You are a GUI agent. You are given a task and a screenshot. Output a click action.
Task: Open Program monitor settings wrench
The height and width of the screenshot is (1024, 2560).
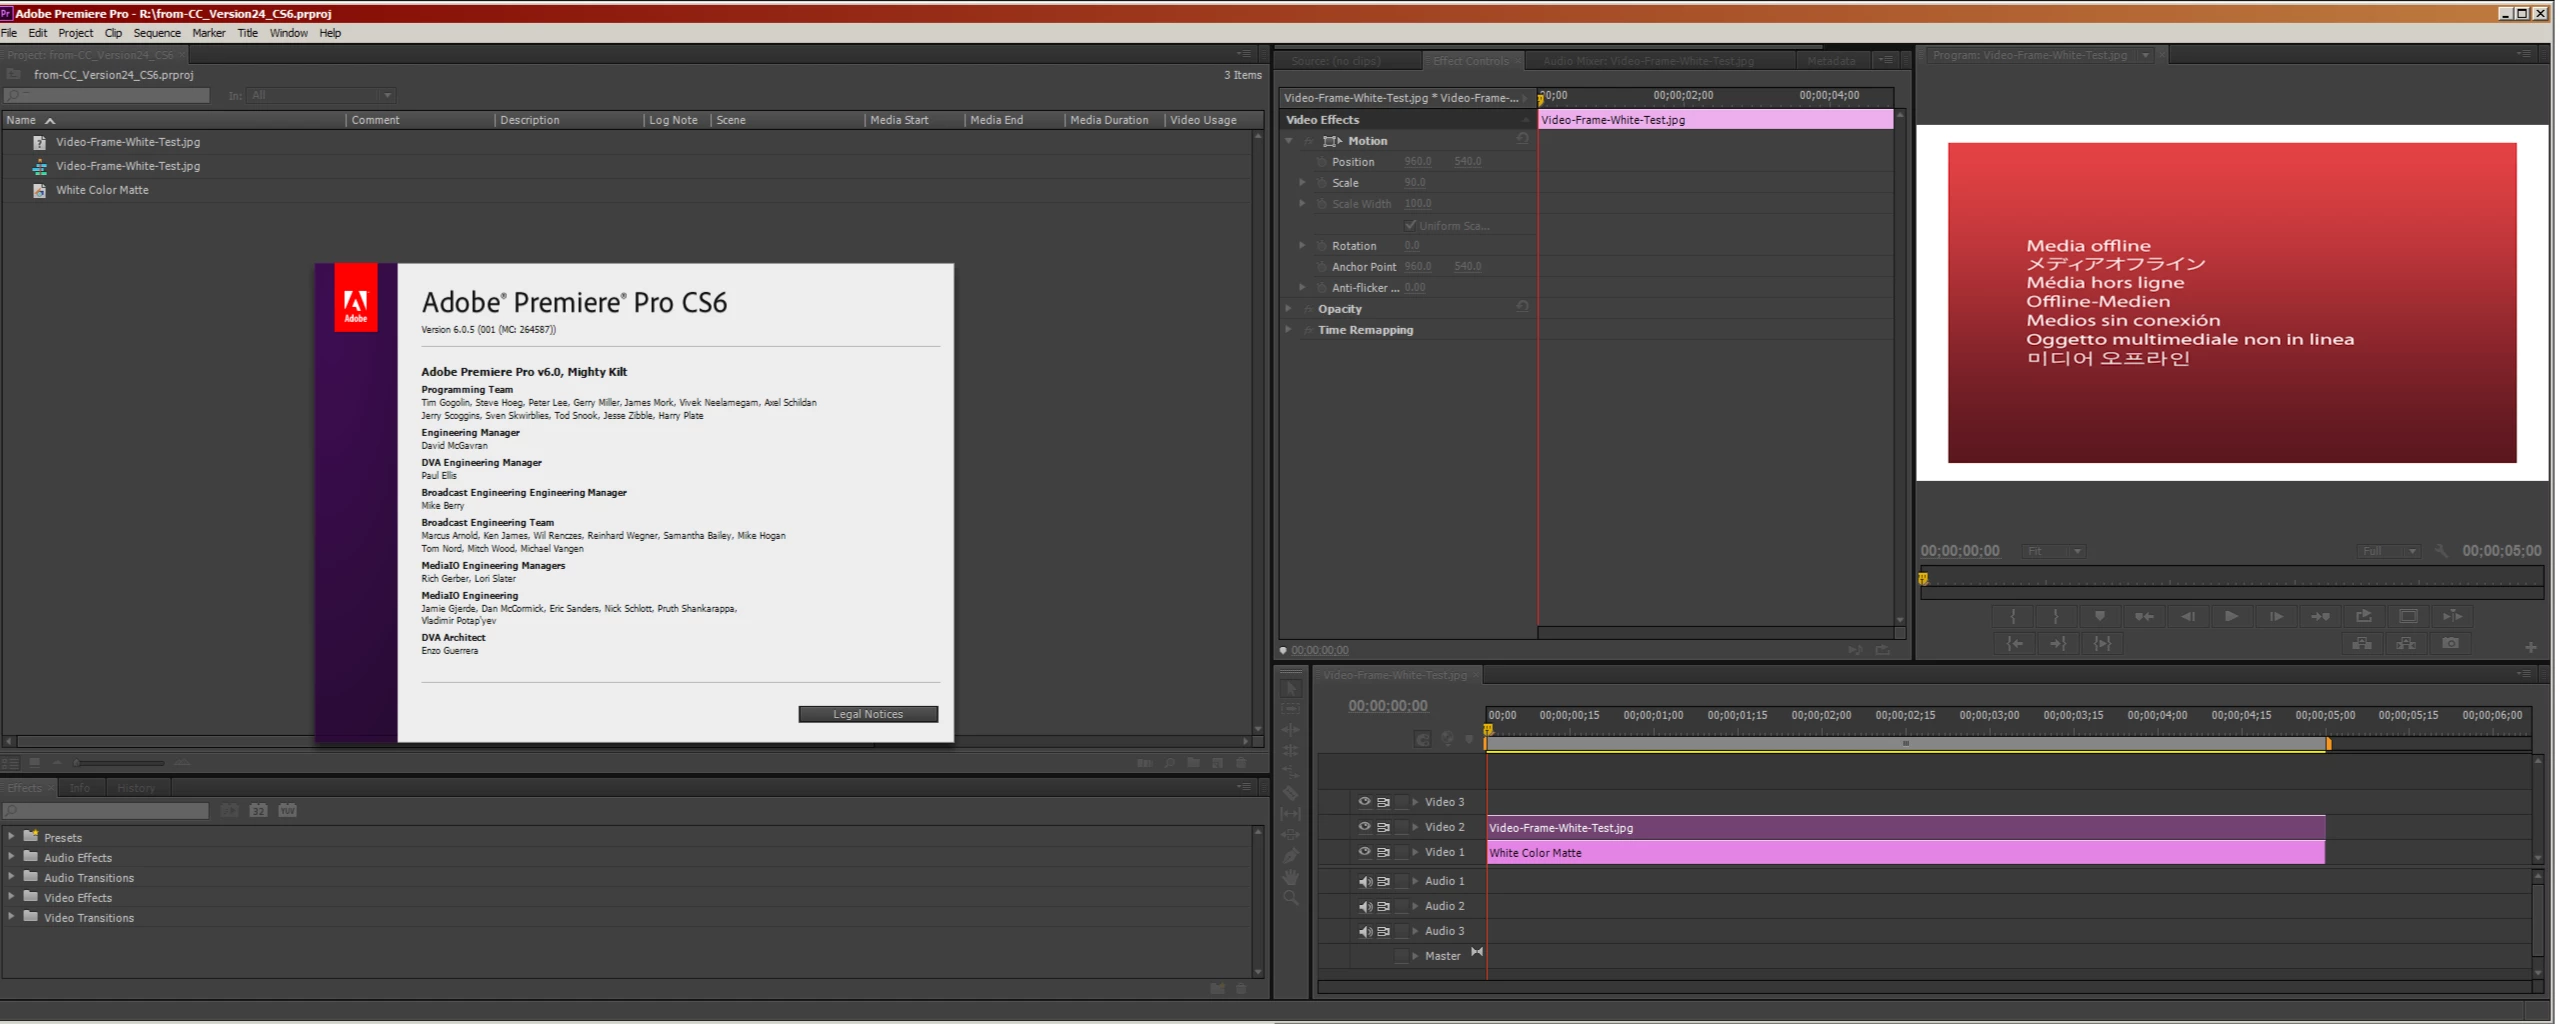tap(2441, 551)
